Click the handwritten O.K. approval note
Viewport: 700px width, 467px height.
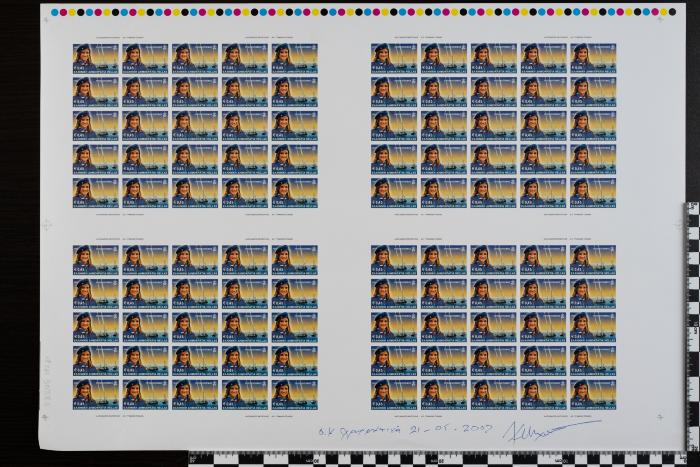pos(358,431)
